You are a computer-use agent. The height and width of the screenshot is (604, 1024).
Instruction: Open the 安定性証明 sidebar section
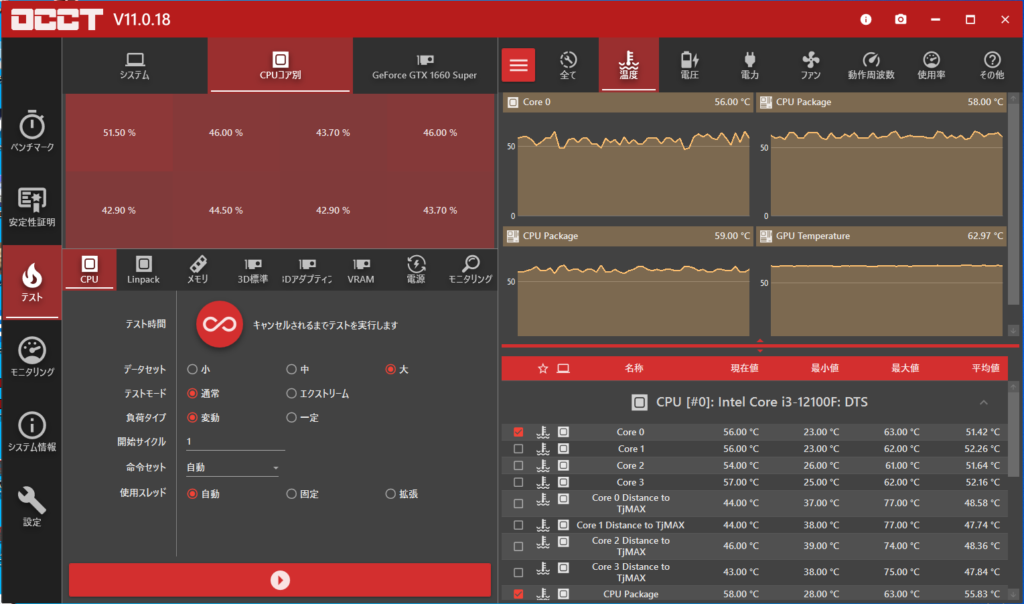[32, 207]
